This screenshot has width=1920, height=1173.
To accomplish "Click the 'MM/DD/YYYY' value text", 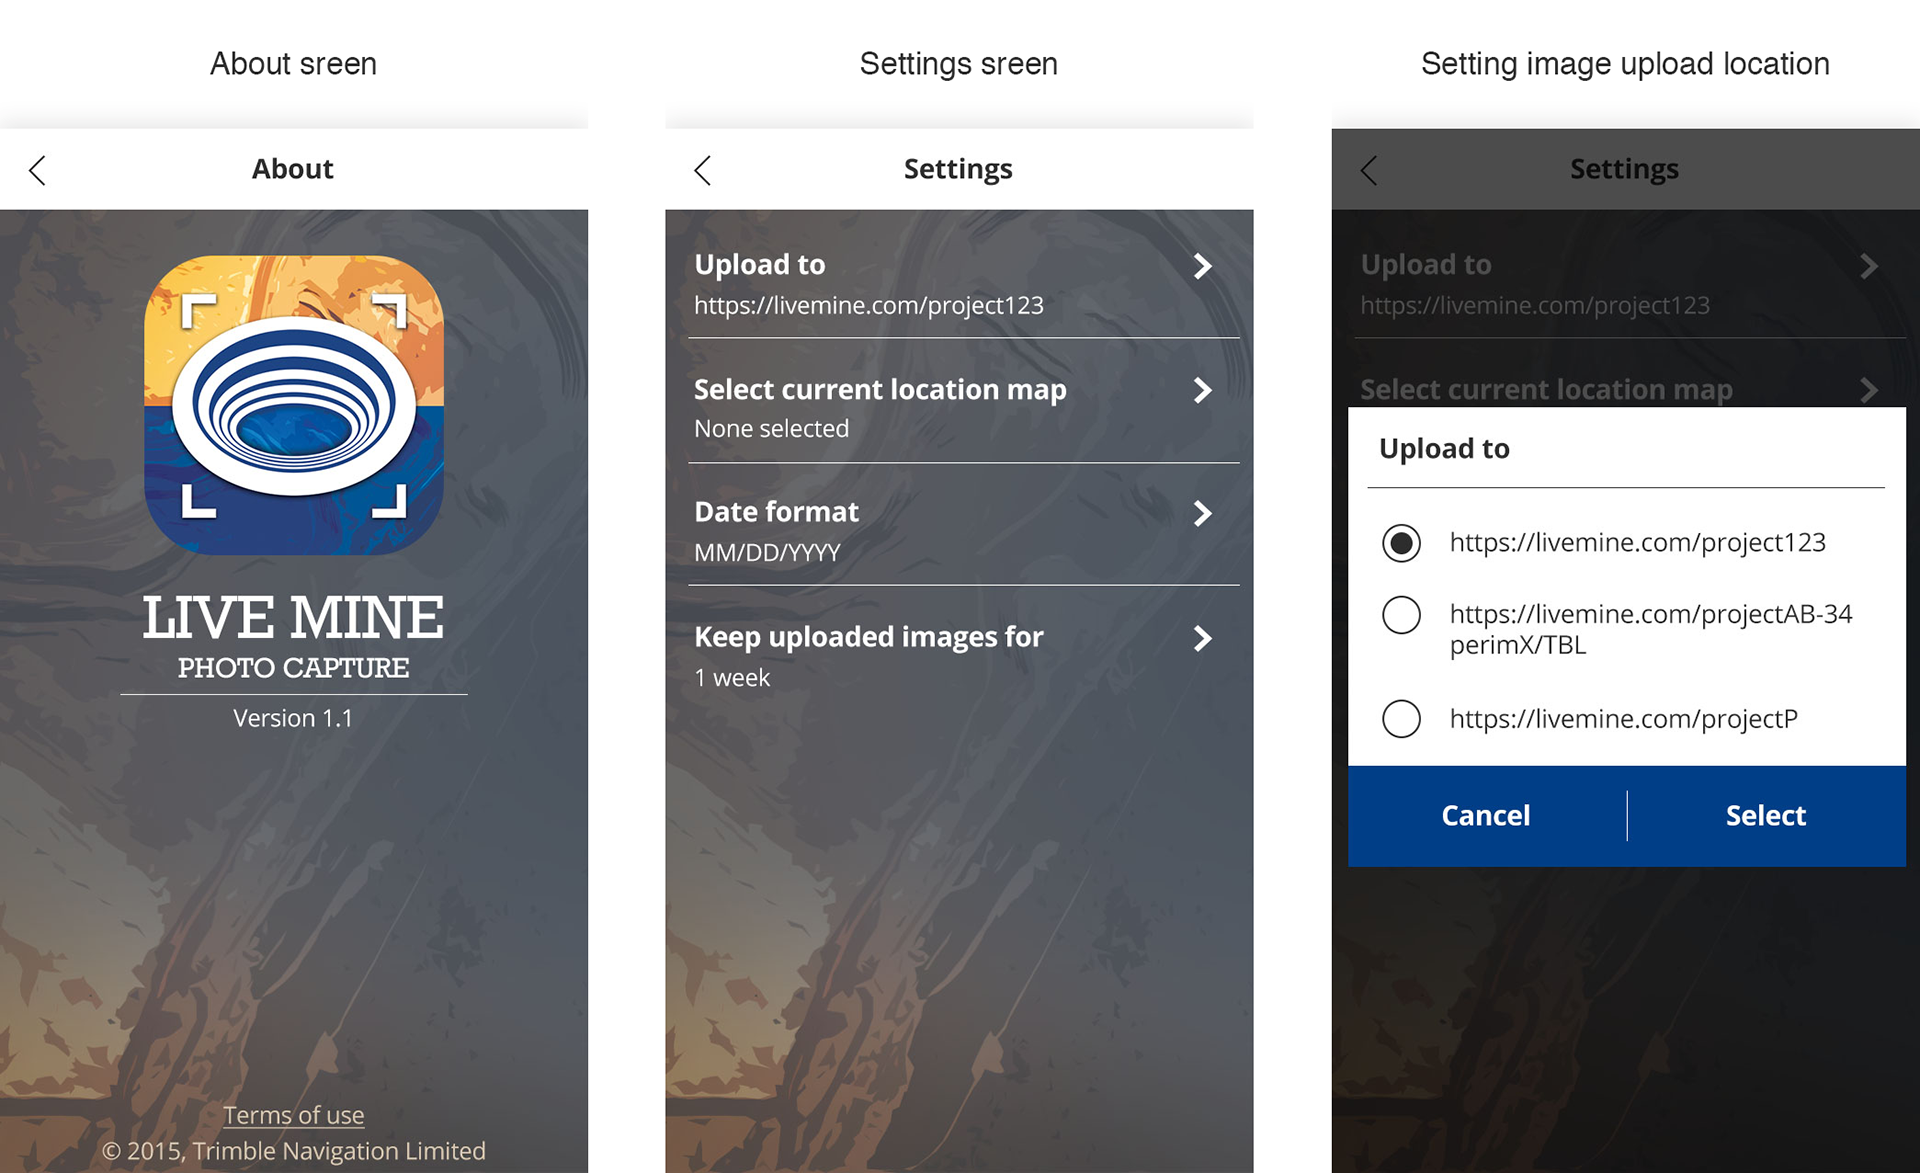I will pyautogui.click(x=767, y=552).
